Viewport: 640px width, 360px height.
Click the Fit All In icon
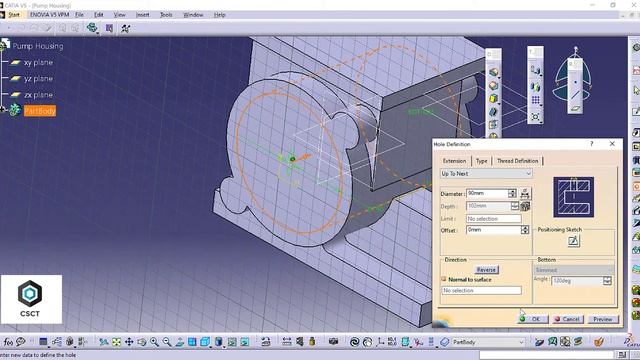[x=116, y=342]
